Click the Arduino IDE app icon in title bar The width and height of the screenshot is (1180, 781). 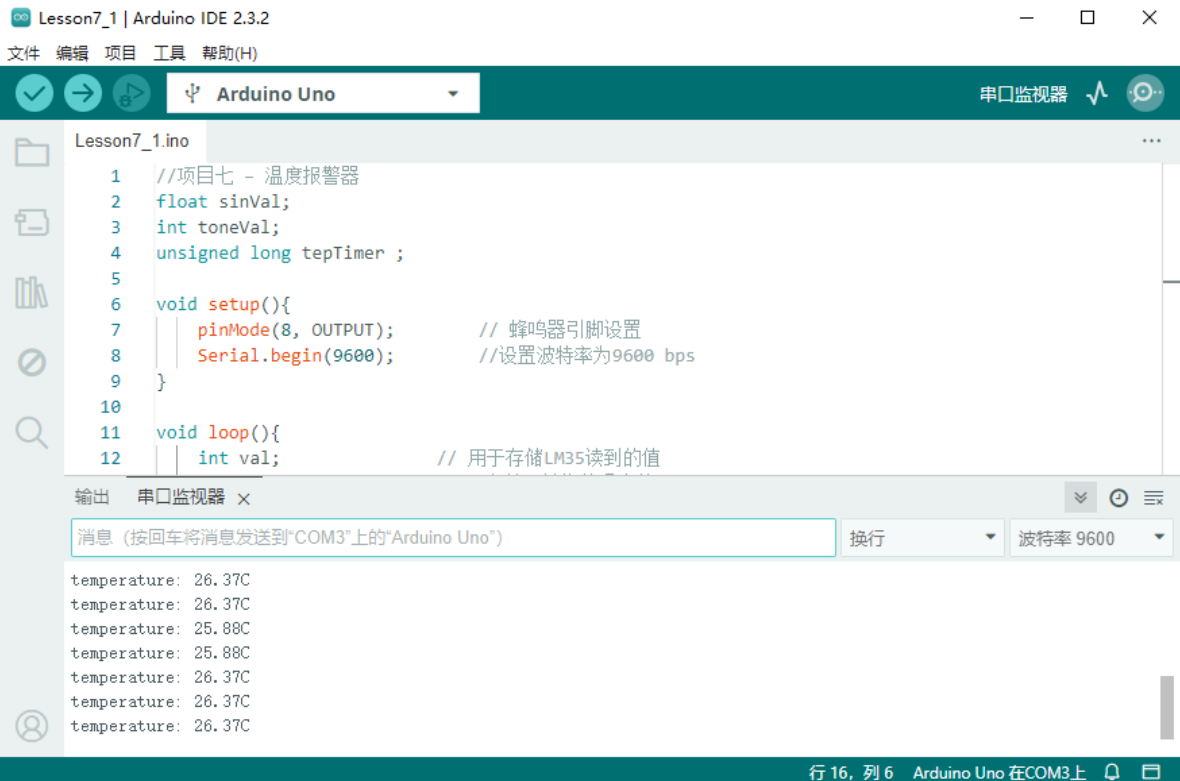tap(21, 17)
